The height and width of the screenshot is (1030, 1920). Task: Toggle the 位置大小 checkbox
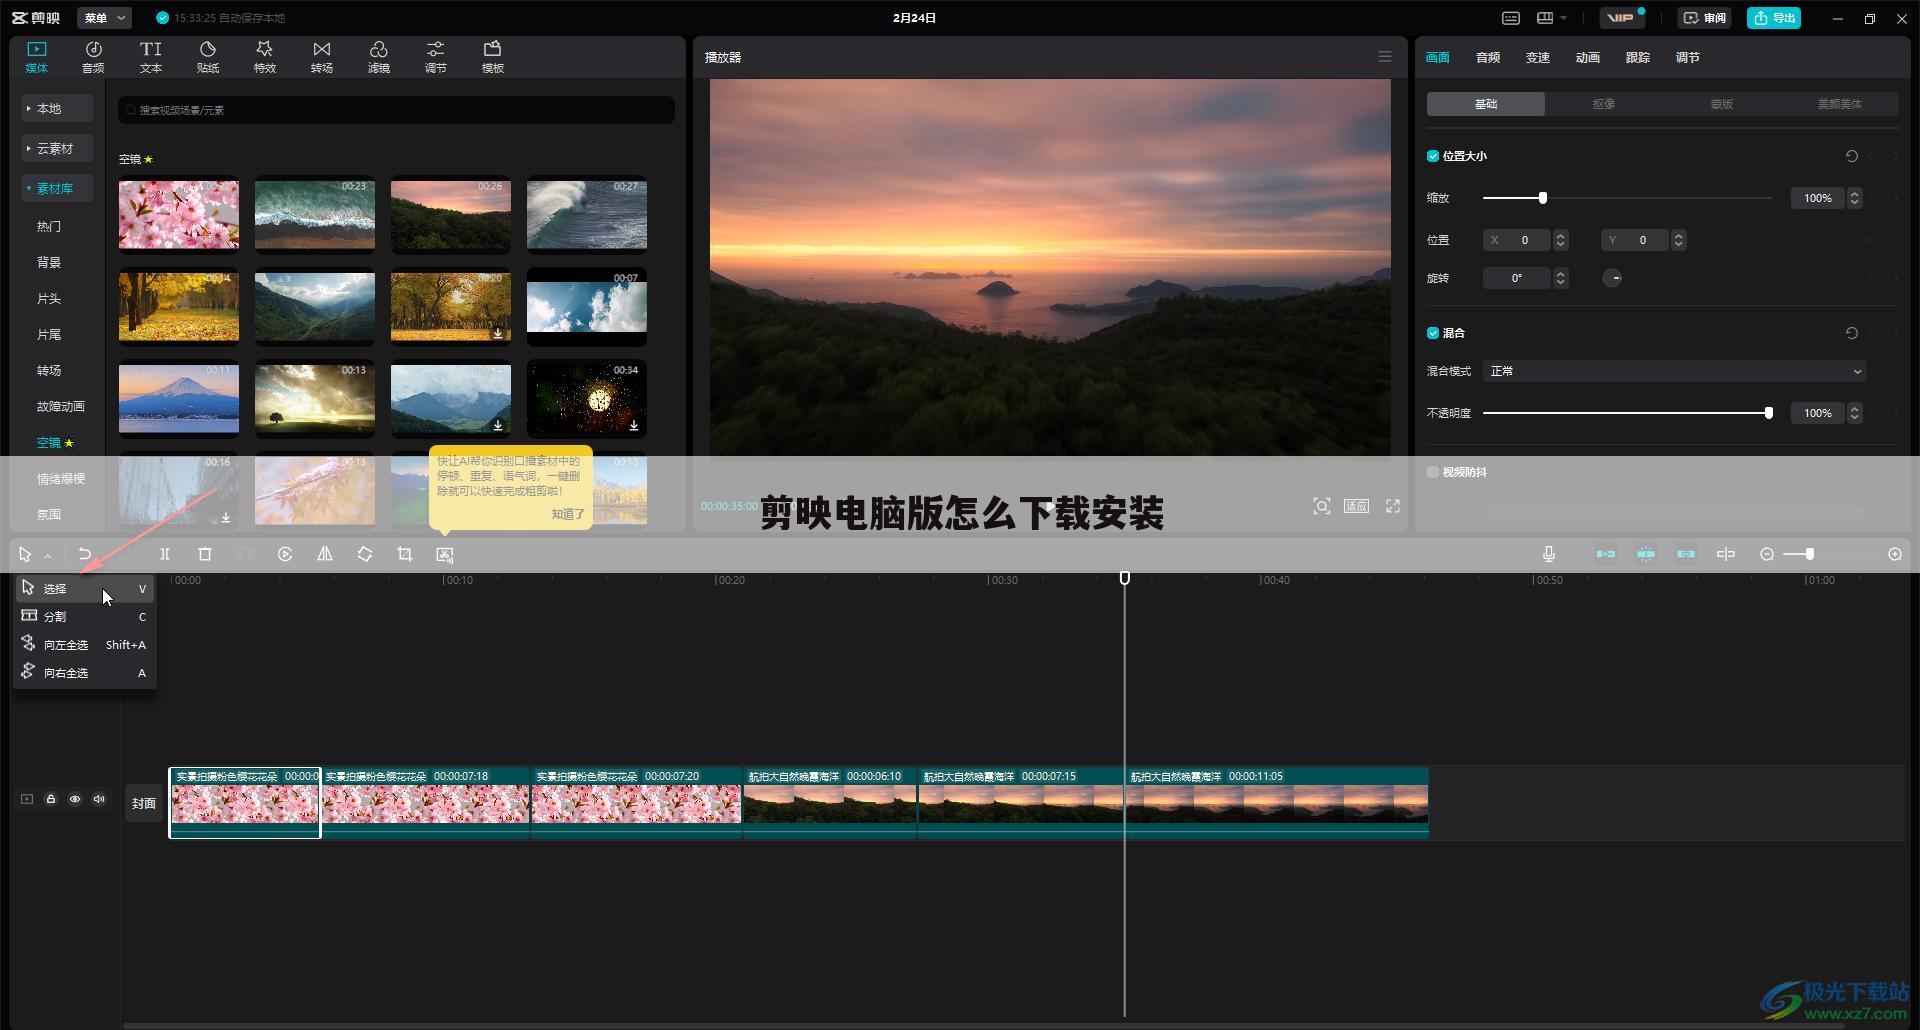coord(1433,156)
